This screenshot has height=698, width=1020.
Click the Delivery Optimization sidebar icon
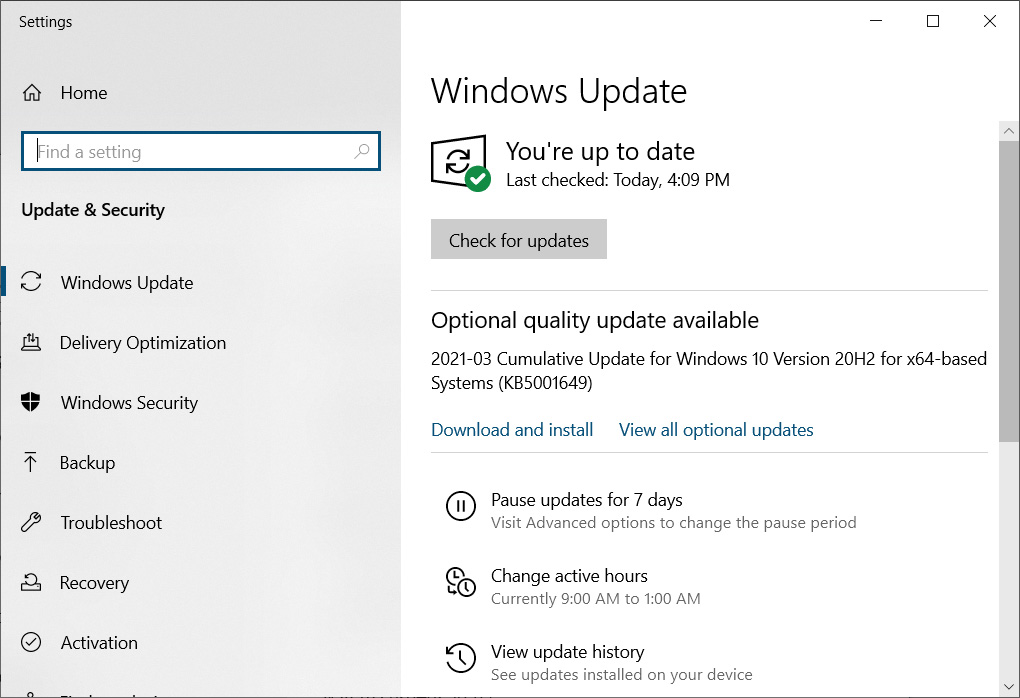pos(31,342)
